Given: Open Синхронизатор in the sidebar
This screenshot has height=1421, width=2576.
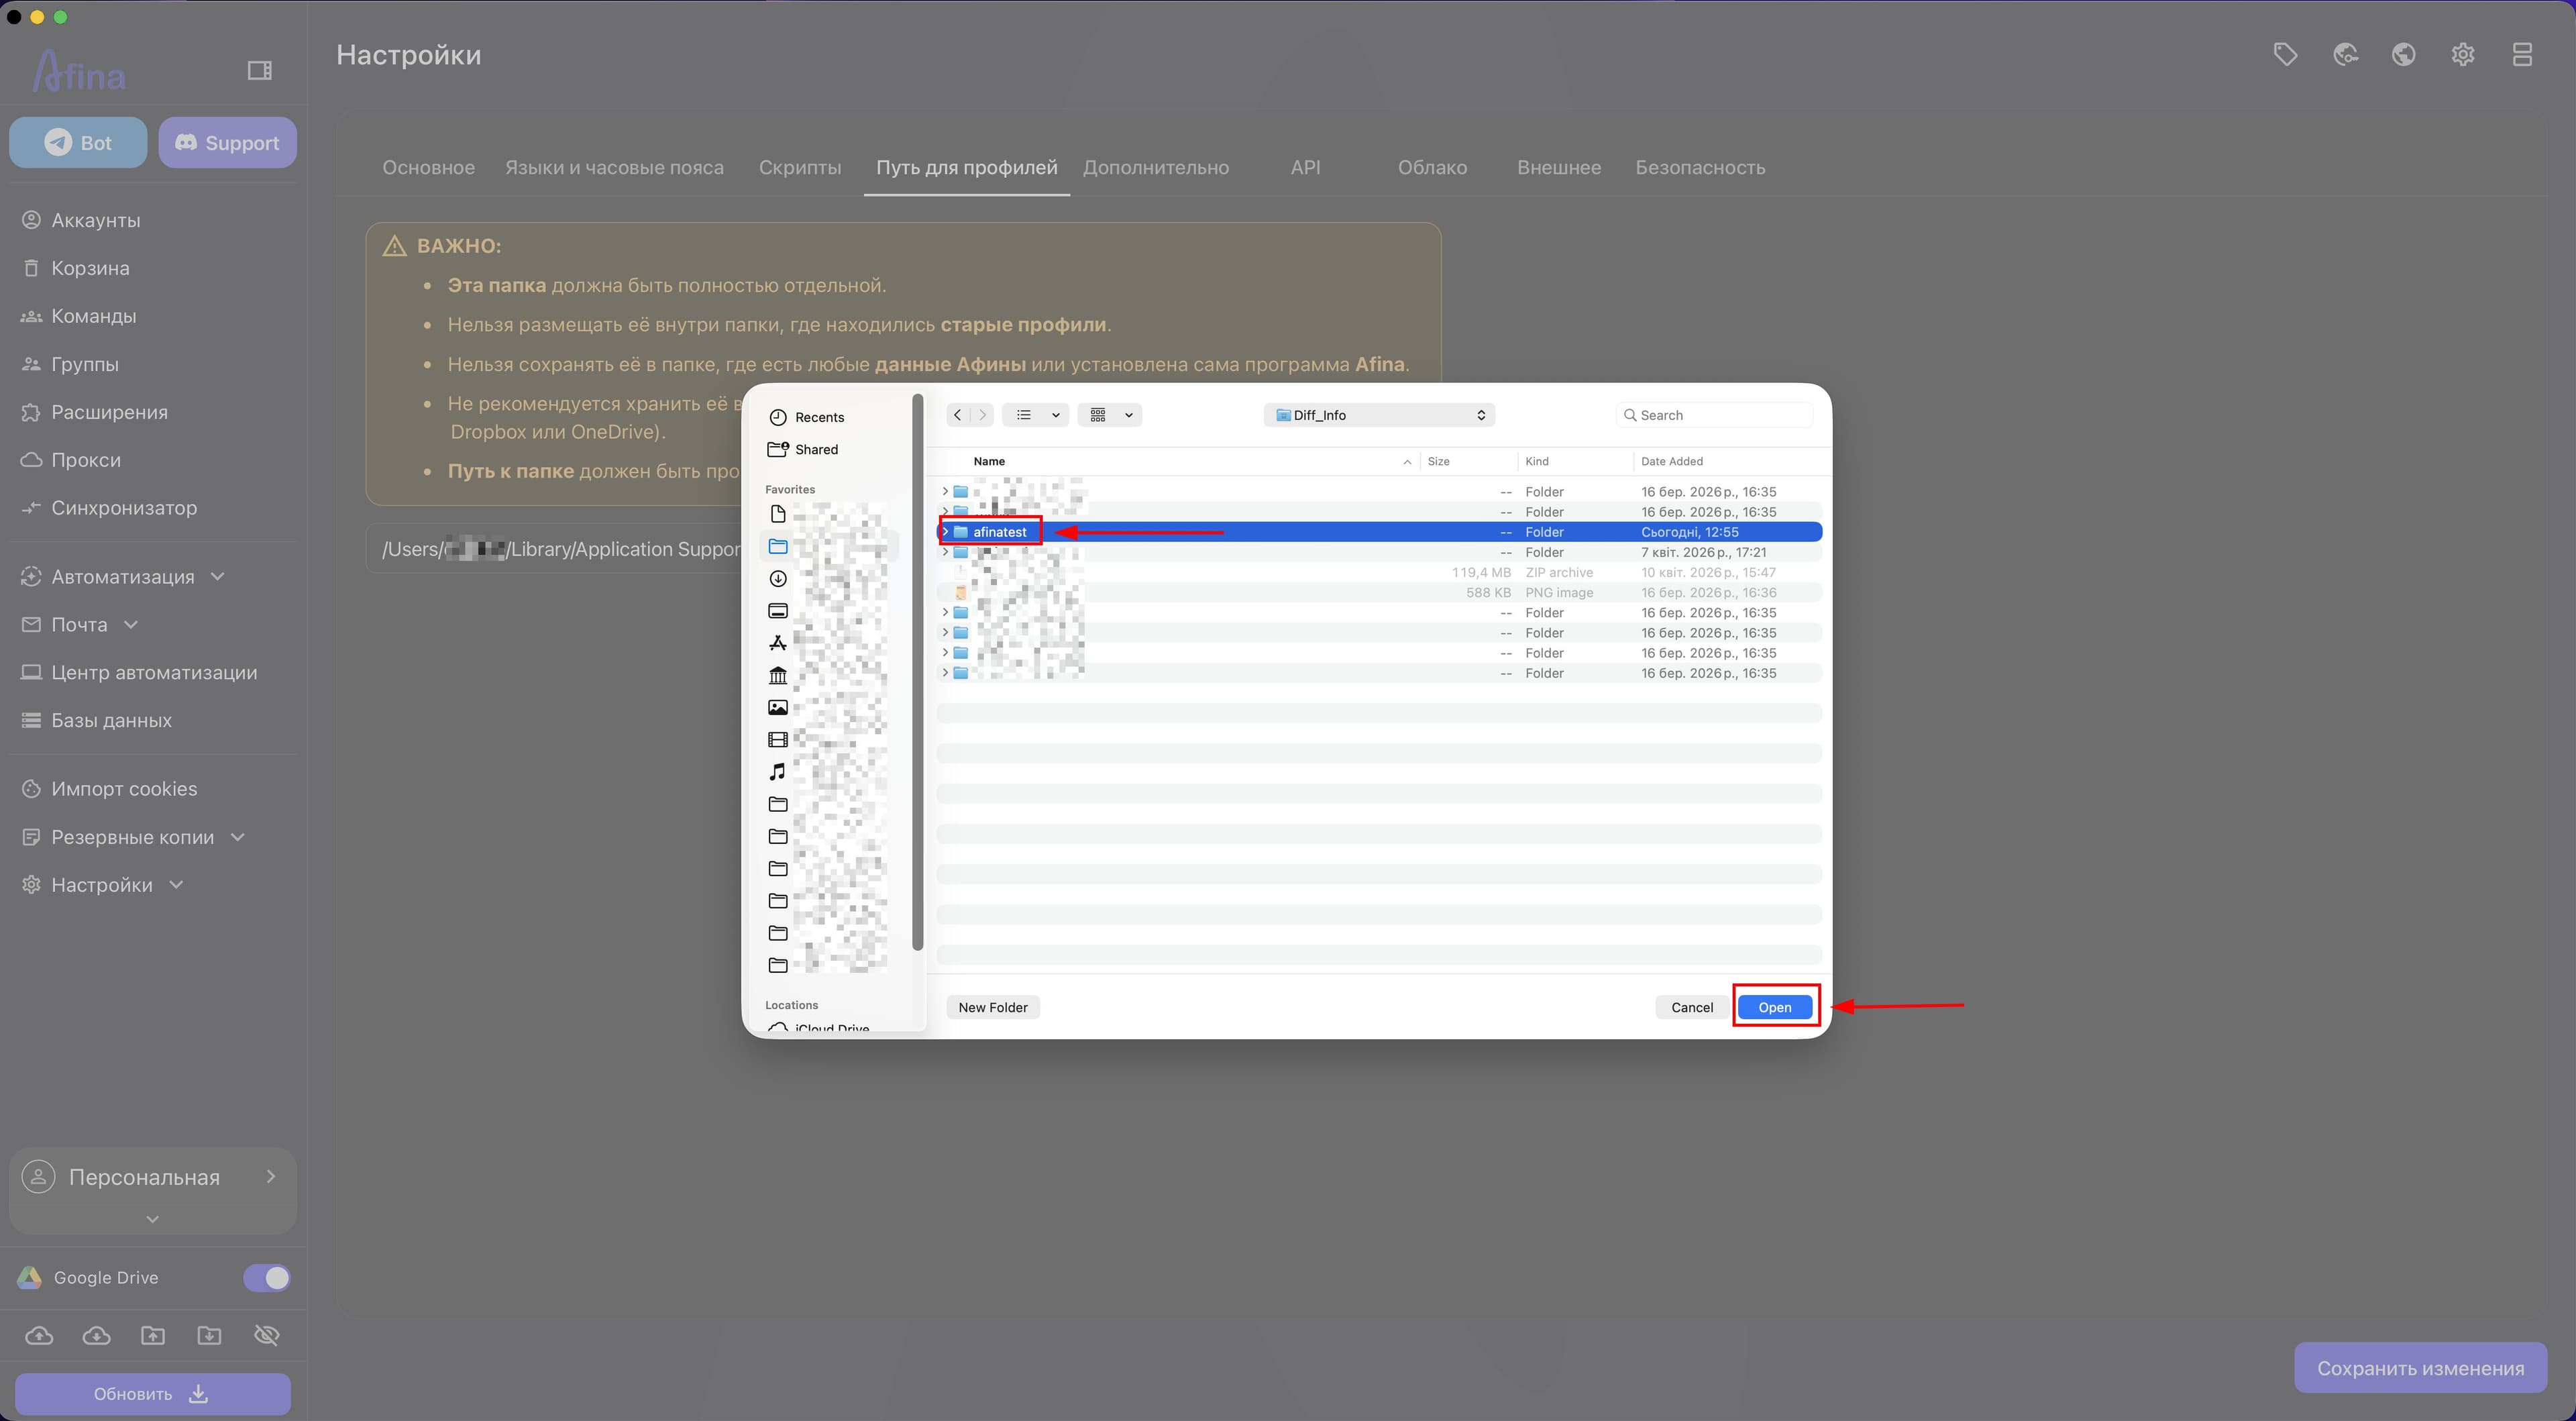Looking at the screenshot, I should (x=124, y=508).
